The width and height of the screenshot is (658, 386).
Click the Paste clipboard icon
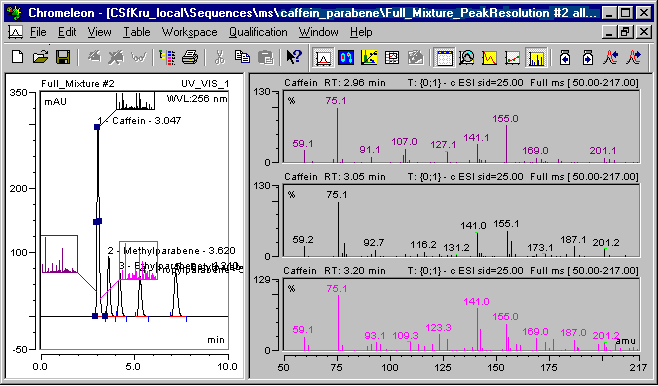265,57
